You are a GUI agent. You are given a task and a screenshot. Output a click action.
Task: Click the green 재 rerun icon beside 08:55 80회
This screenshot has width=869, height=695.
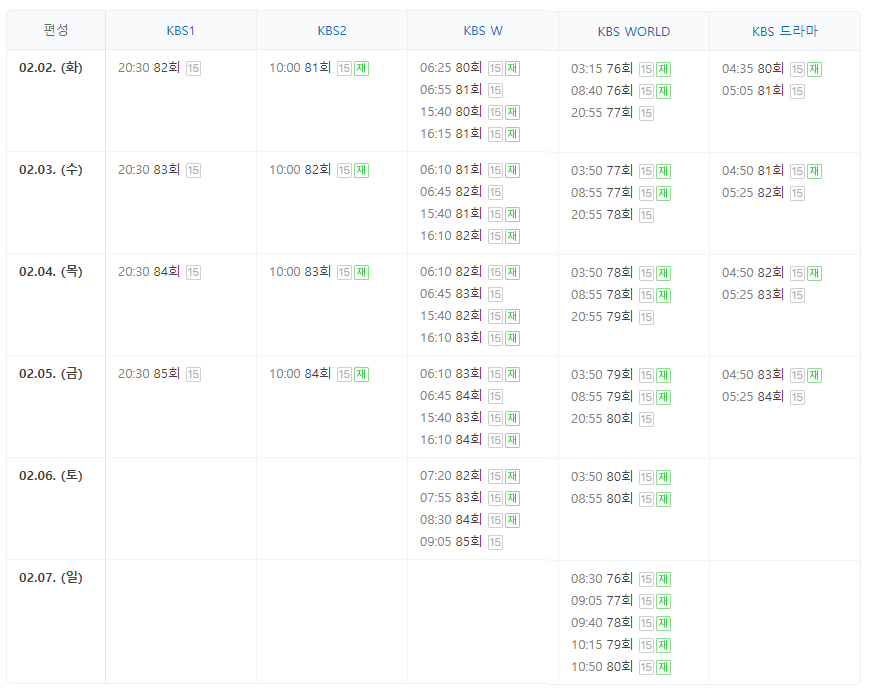point(663,499)
